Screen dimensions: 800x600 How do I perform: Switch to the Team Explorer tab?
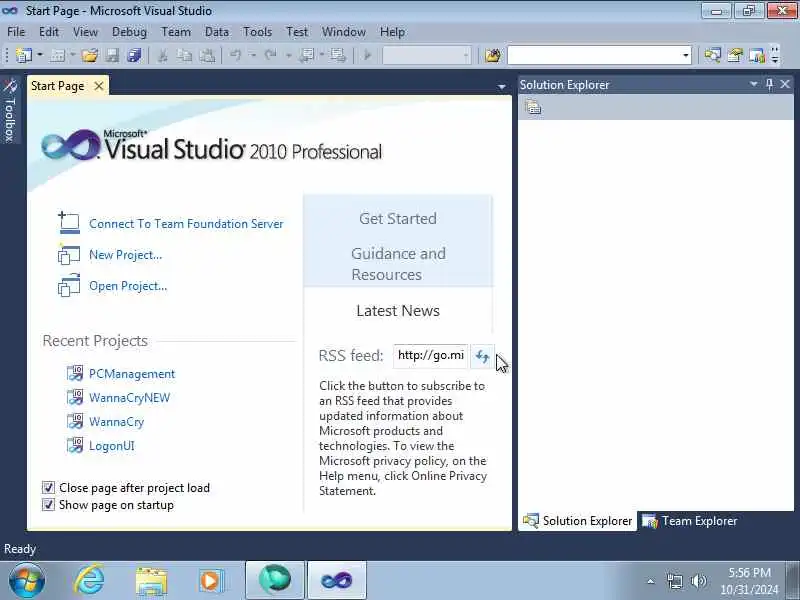pos(690,521)
